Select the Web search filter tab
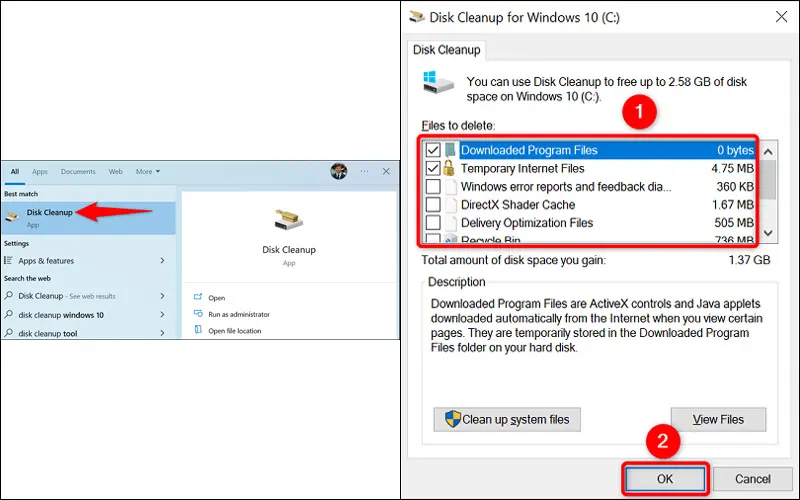800x500 pixels. click(115, 171)
